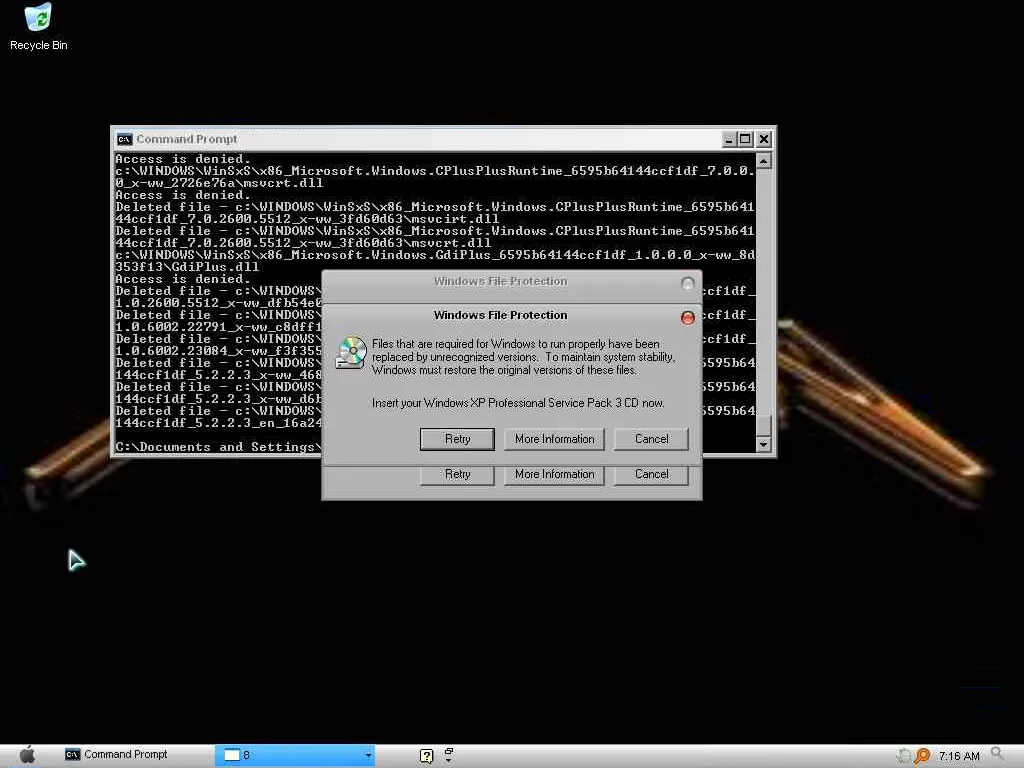
Task: Click the question mark help icon in taskbar
Action: click(426, 756)
